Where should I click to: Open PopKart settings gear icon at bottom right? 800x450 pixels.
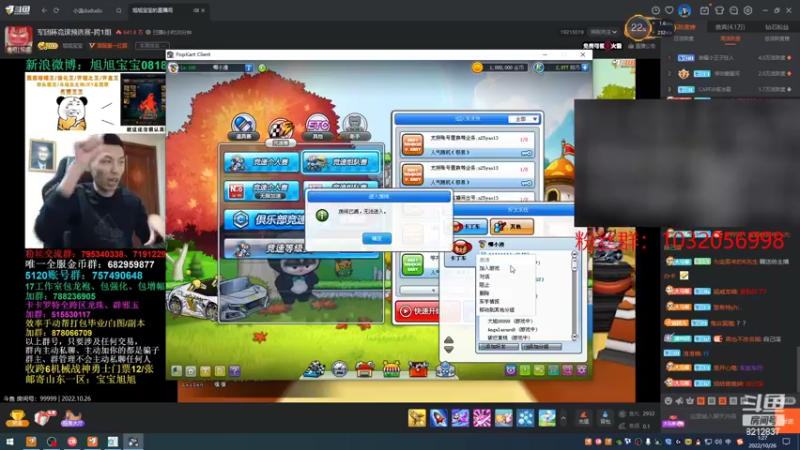click(x=582, y=370)
